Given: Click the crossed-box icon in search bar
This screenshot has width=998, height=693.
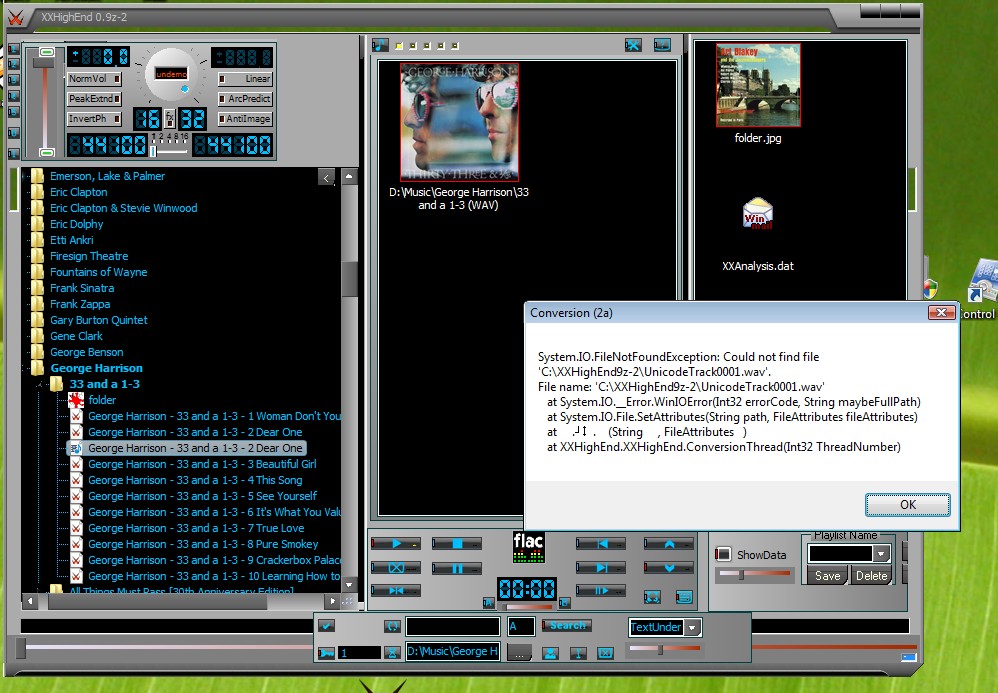Looking at the screenshot, I should [605, 653].
